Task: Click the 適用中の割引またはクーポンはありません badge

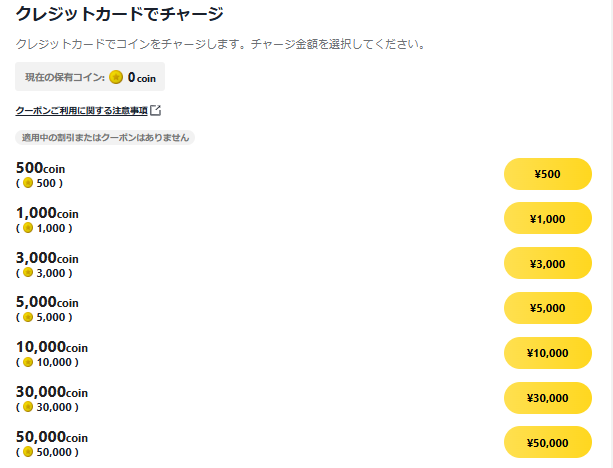Action: click(x=105, y=138)
